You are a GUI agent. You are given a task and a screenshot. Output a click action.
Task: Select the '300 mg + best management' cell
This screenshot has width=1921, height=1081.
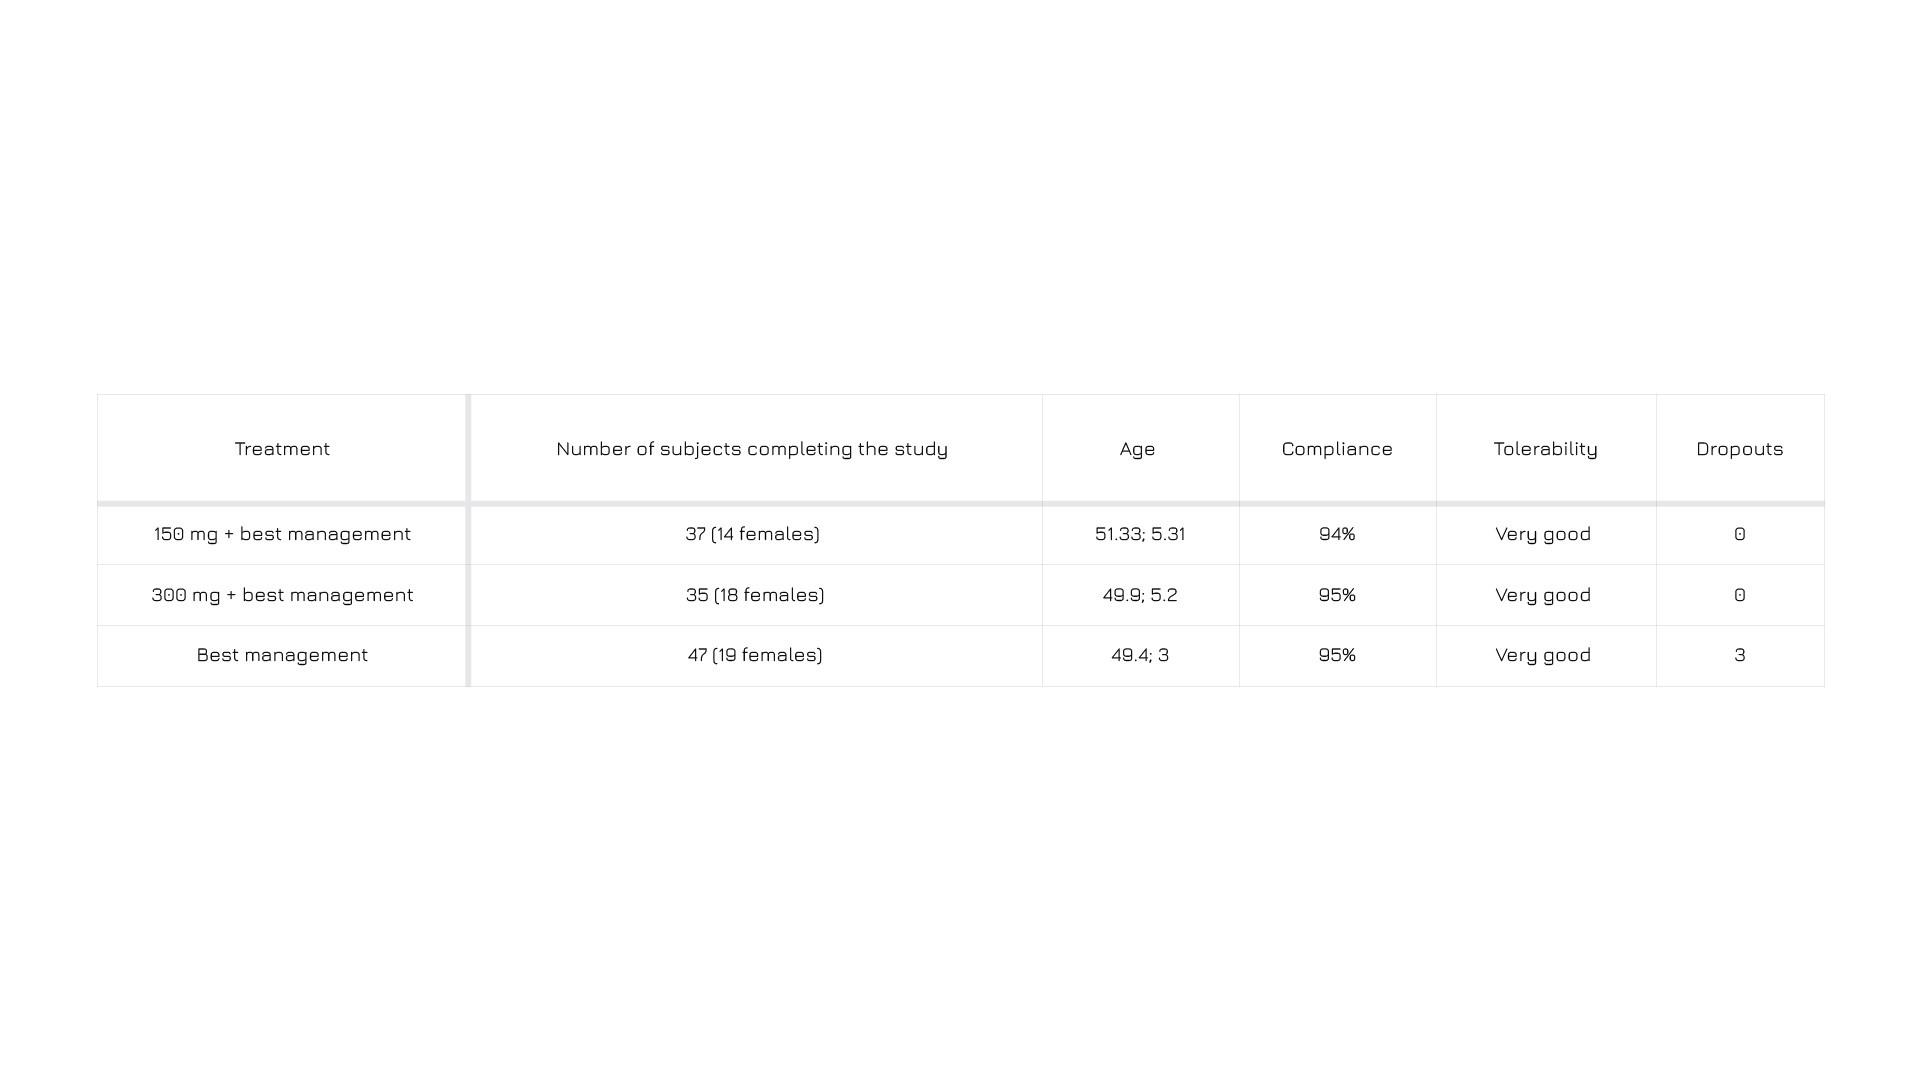[x=282, y=595]
